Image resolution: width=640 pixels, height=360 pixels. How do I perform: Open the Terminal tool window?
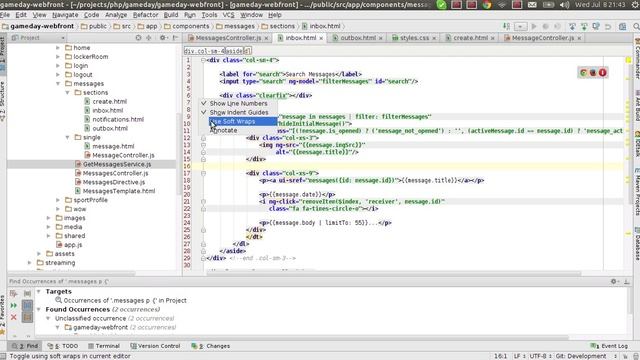pos(104,346)
